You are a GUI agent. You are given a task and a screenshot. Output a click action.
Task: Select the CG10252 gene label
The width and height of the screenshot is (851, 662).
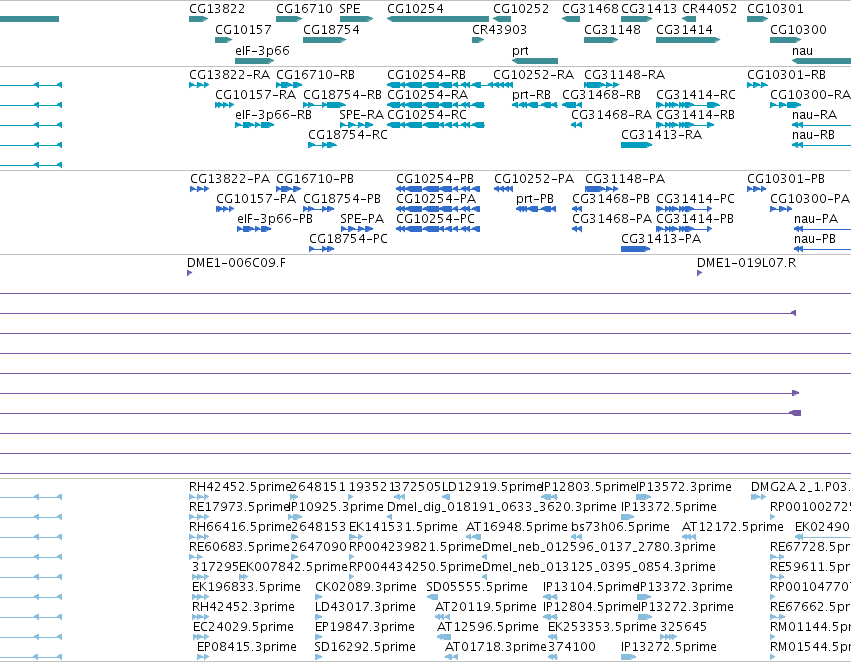[520, 9]
